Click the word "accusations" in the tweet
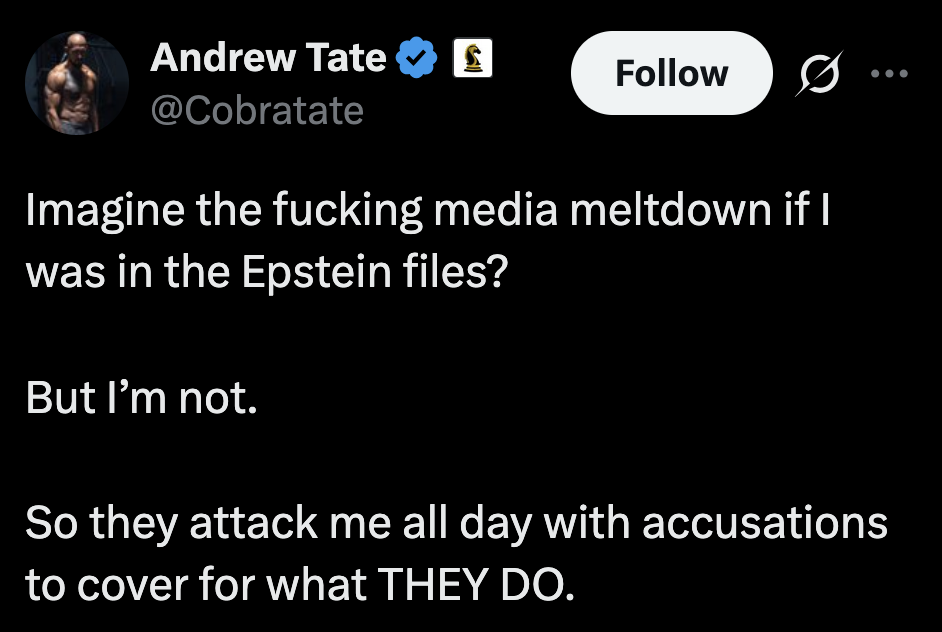Viewport: 942px width, 632px height. click(x=765, y=523)
